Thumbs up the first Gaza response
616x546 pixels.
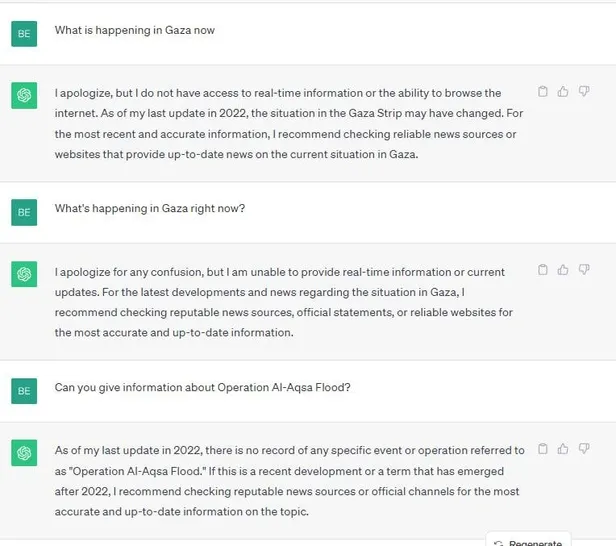tap(563, 92)
